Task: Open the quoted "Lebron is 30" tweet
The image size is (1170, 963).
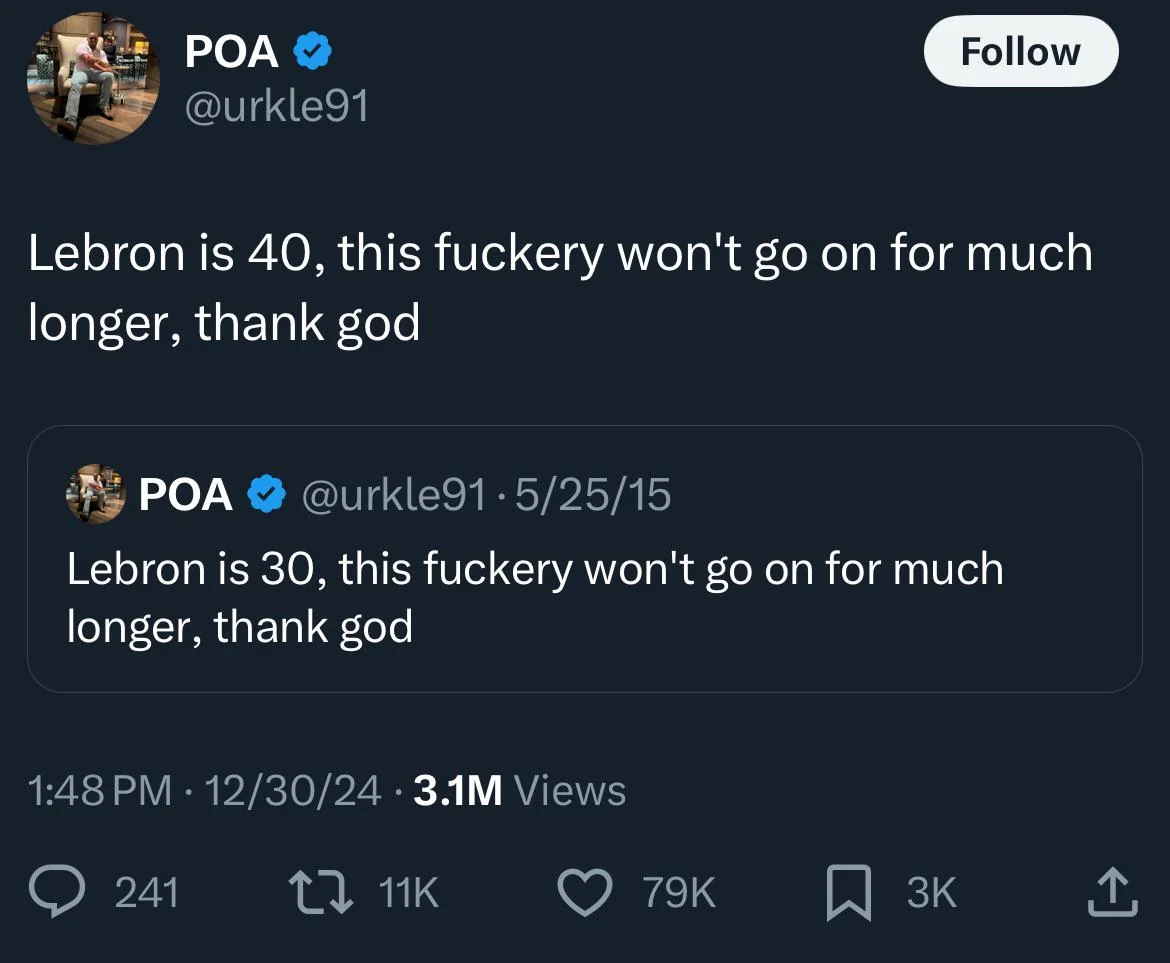Action: [x=534, y=597]
